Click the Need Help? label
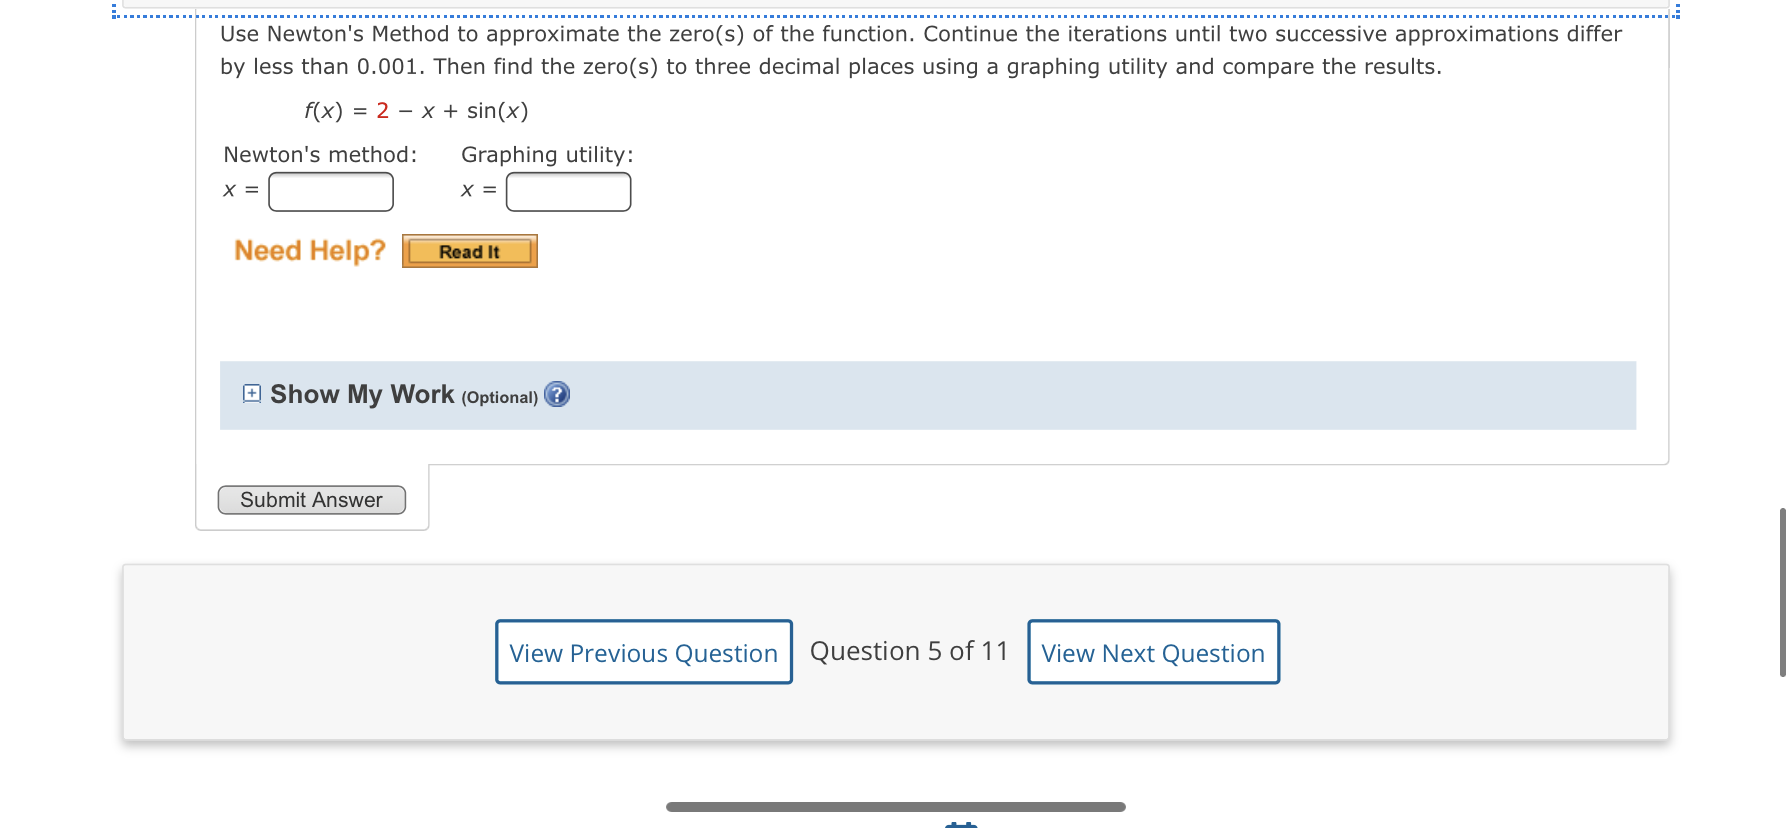This screenshot has width=1792, height=828. pos(308,250)
